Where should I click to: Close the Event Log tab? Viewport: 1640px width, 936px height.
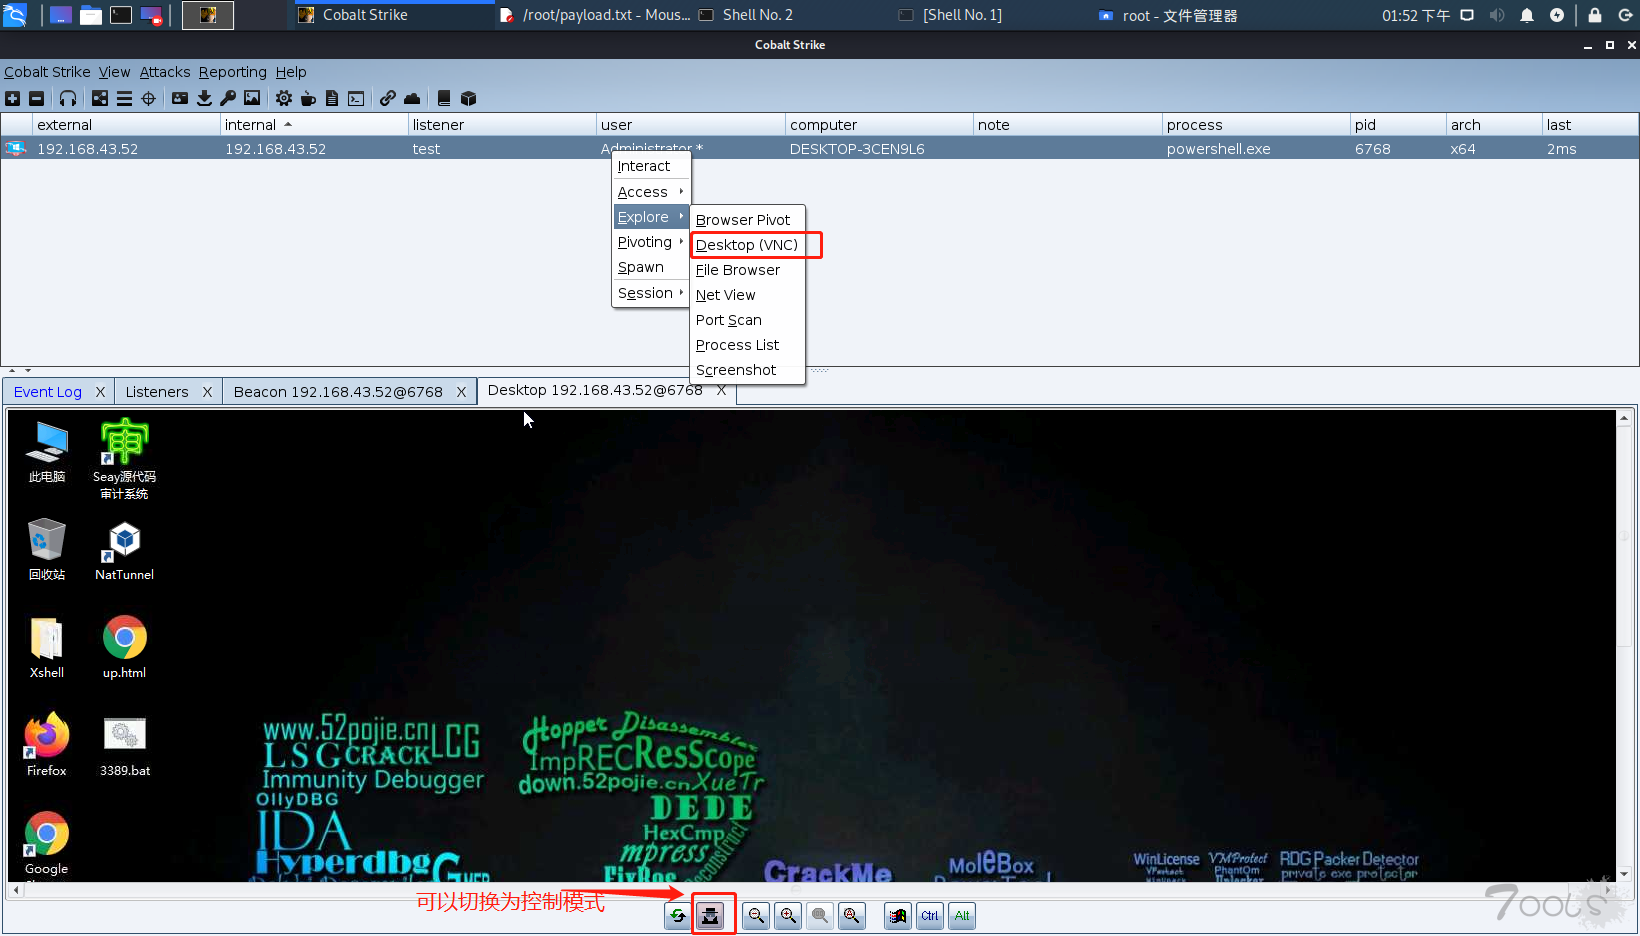100,392
